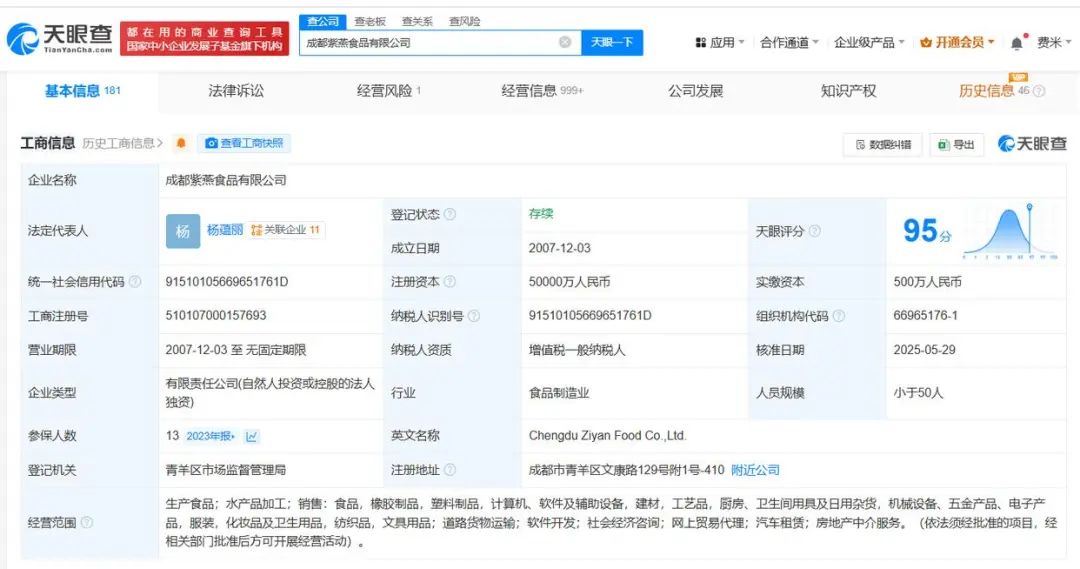Image resolution: width=1080 pixels, height=569 pixels.
Task: Click the 增值税一般纳税人 taxpayer qualification
Action: (x=577, y=350)
